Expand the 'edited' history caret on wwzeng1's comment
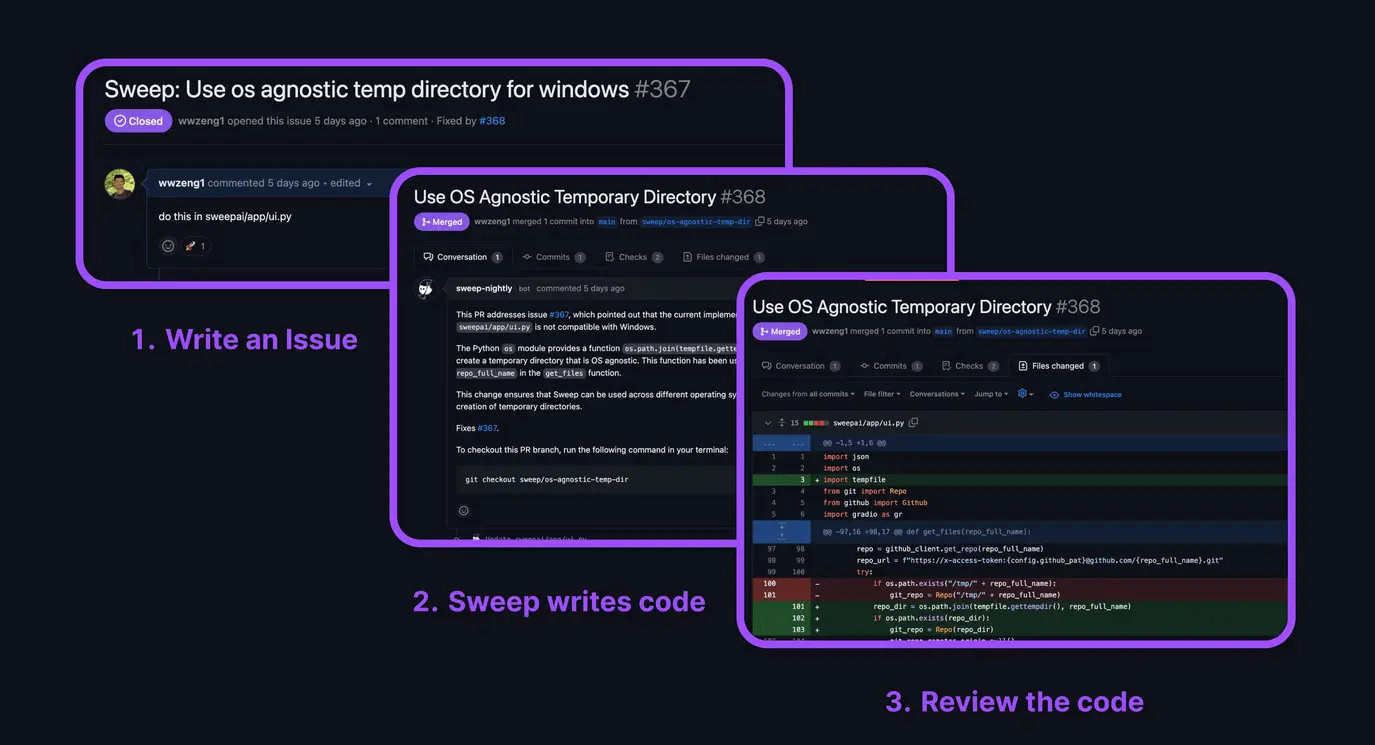Image resolution: width=1375 pixels, height=745 pixels. 369,184
